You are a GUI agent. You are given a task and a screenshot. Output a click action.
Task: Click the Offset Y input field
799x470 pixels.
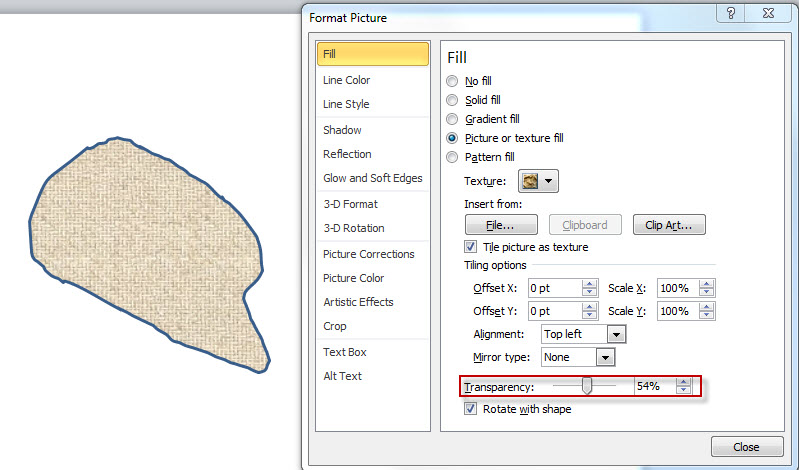pyautogui.click(x=555, y=311)
